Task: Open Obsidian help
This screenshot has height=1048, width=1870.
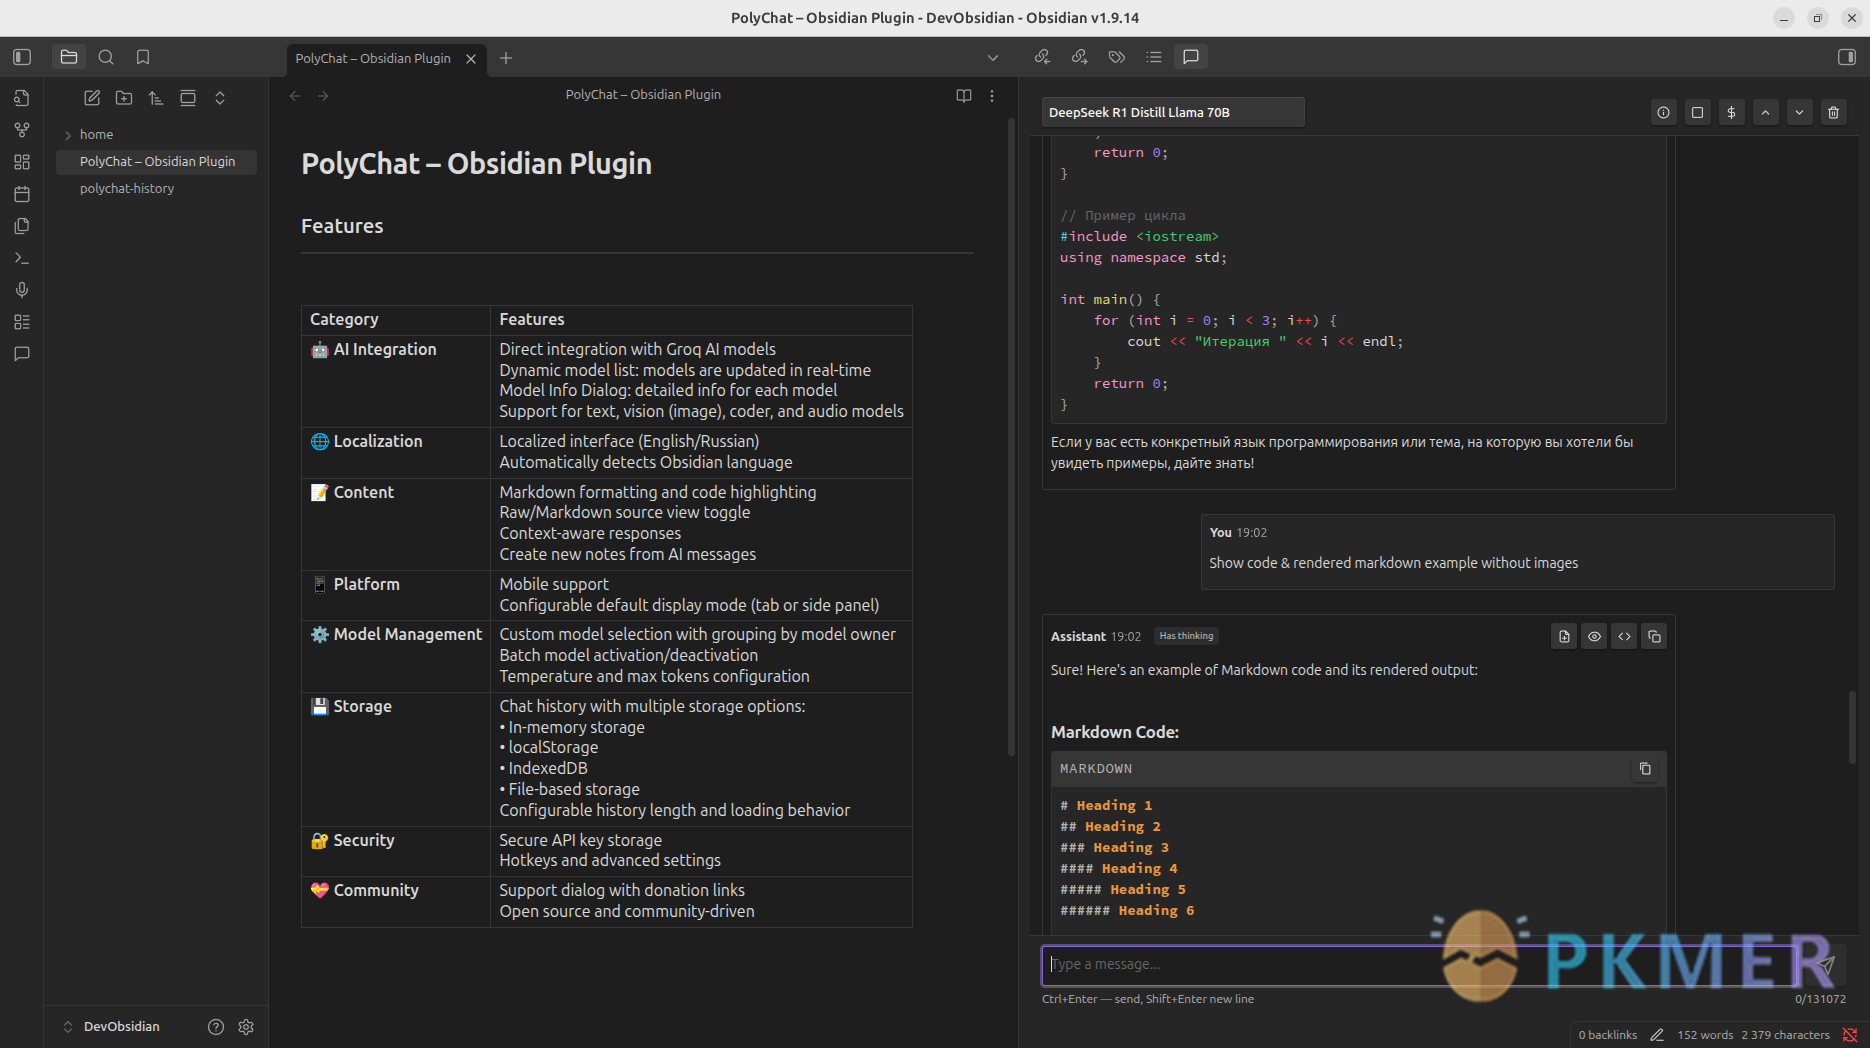Action: point(216,1027)
